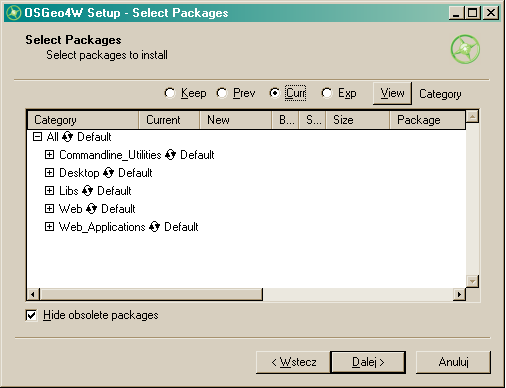This screenshot has height=388, width=506.
Task: Click Default text in Commandline_Utilities row
Action: (197, 155)
